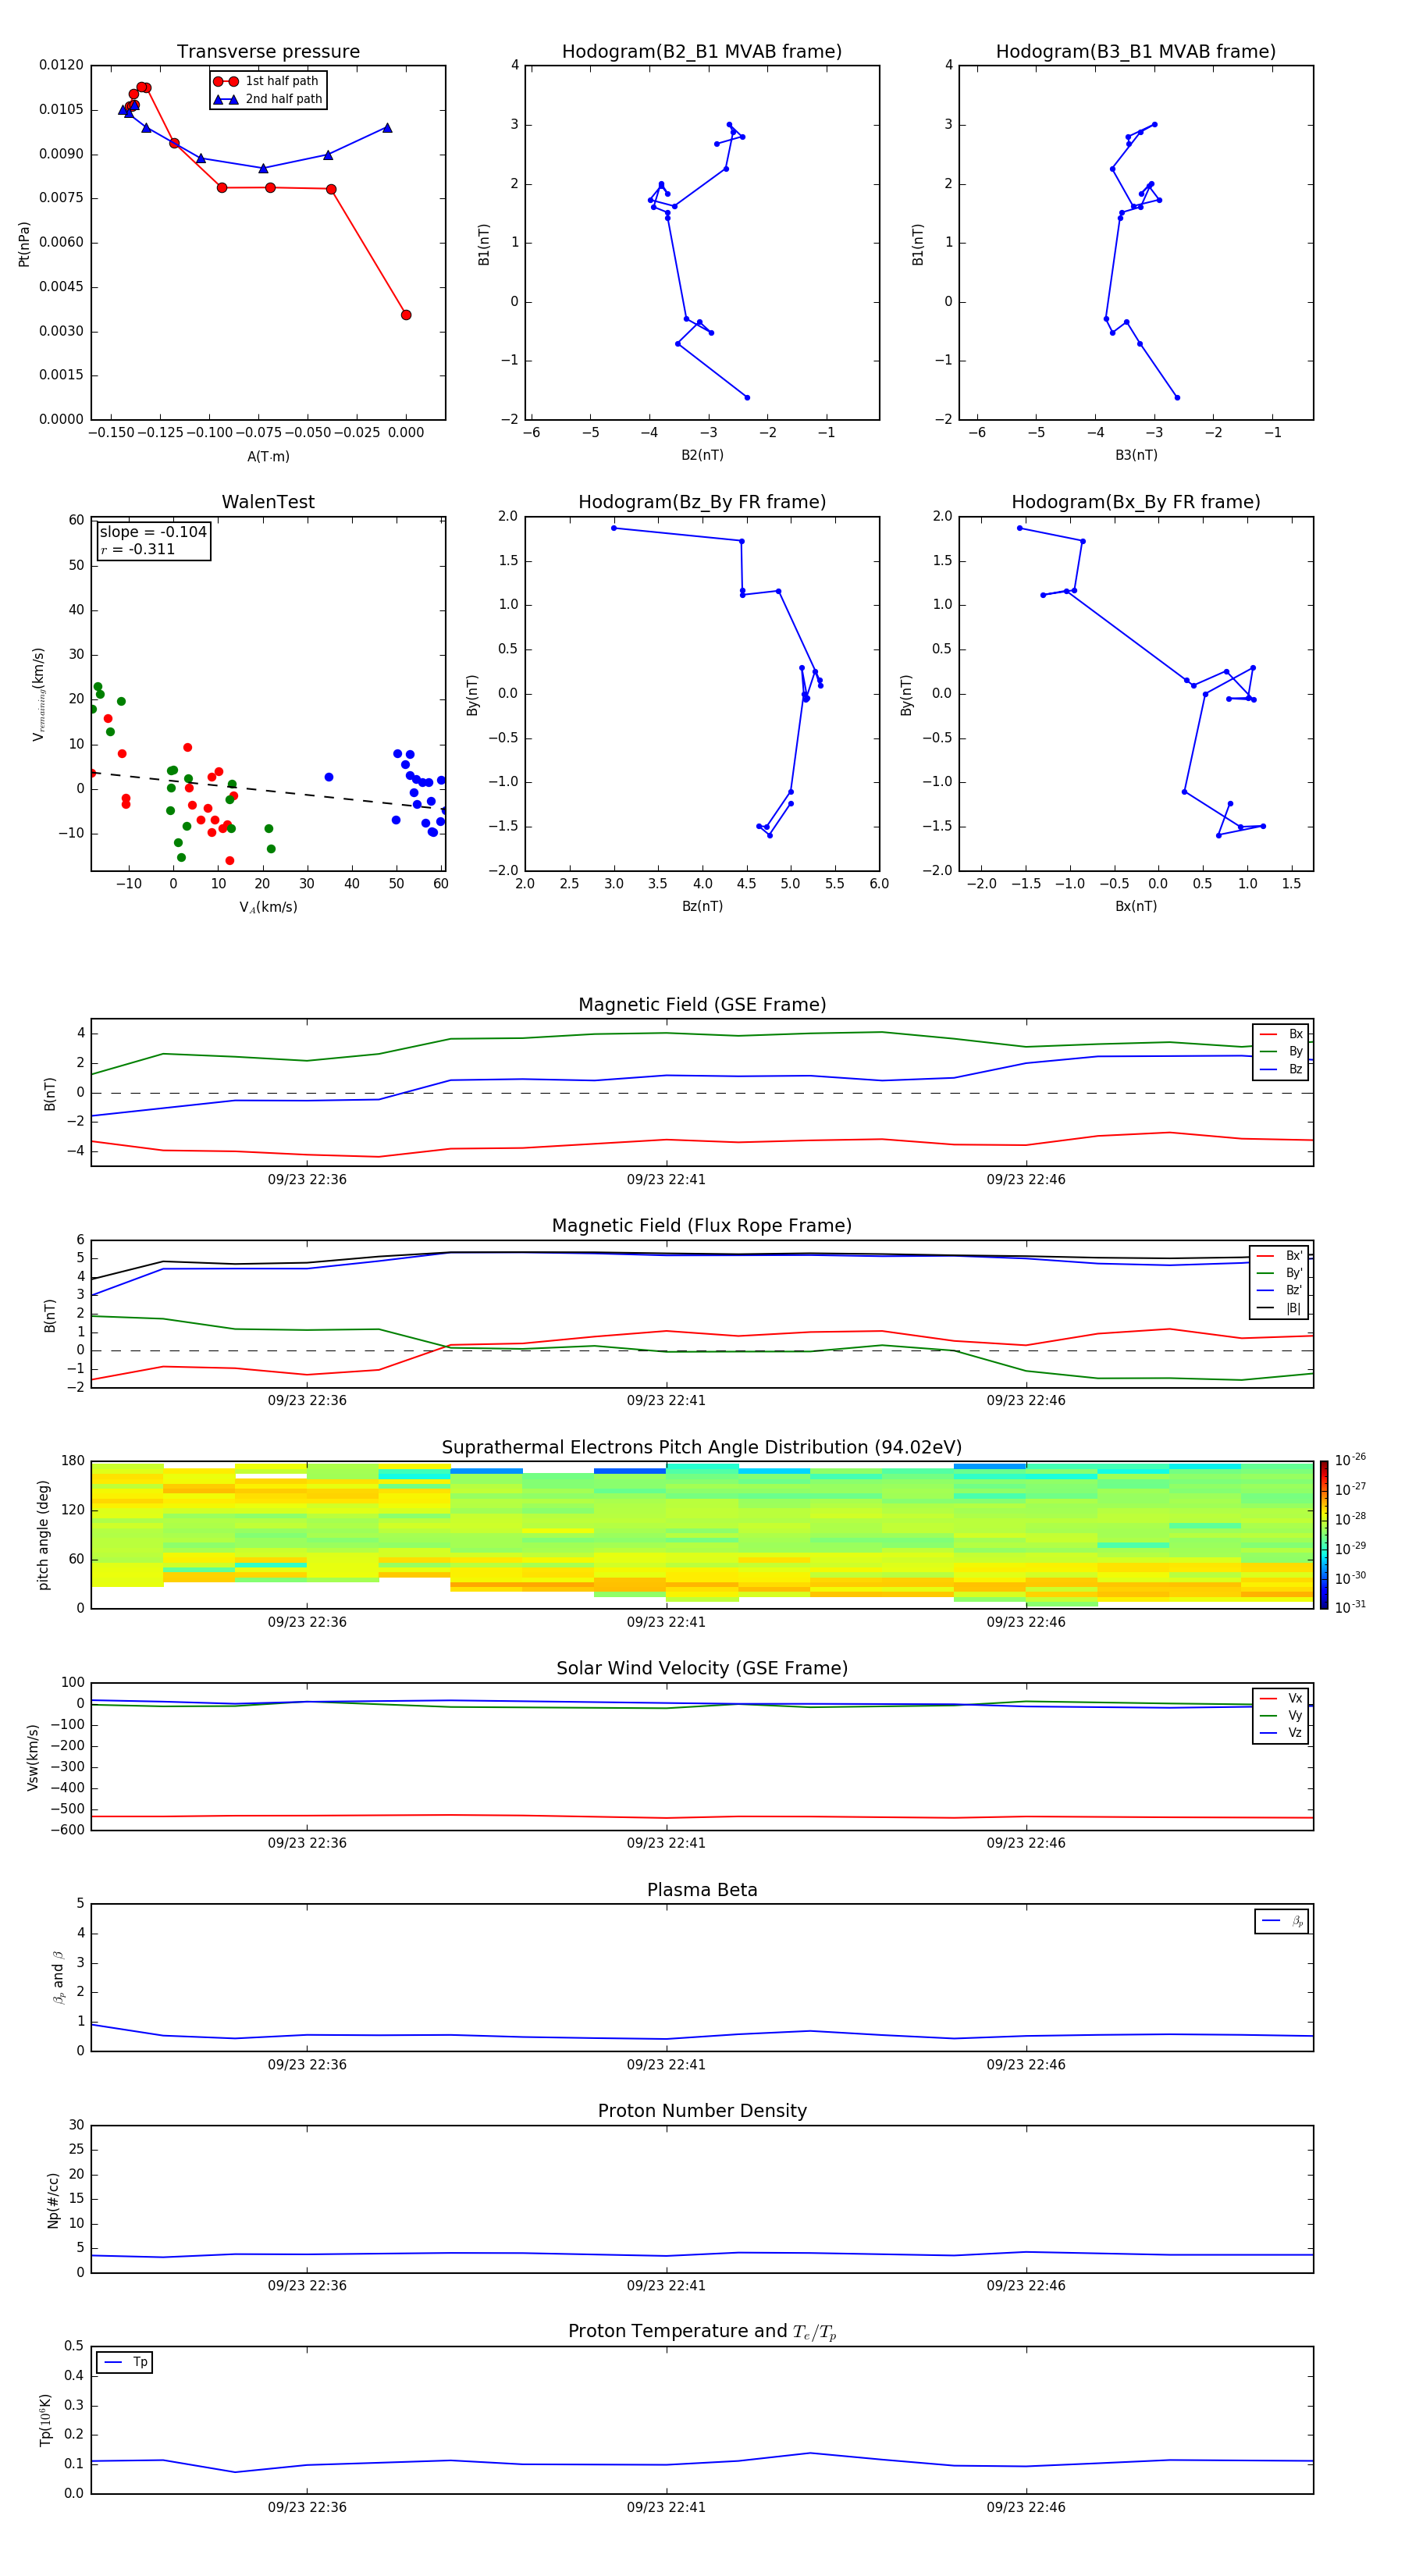Viewport: 1405px width, 2576px height.
Task: Click '09/23 22:41' tick under Plasma Beta plot
Action: coord(666,2065)
